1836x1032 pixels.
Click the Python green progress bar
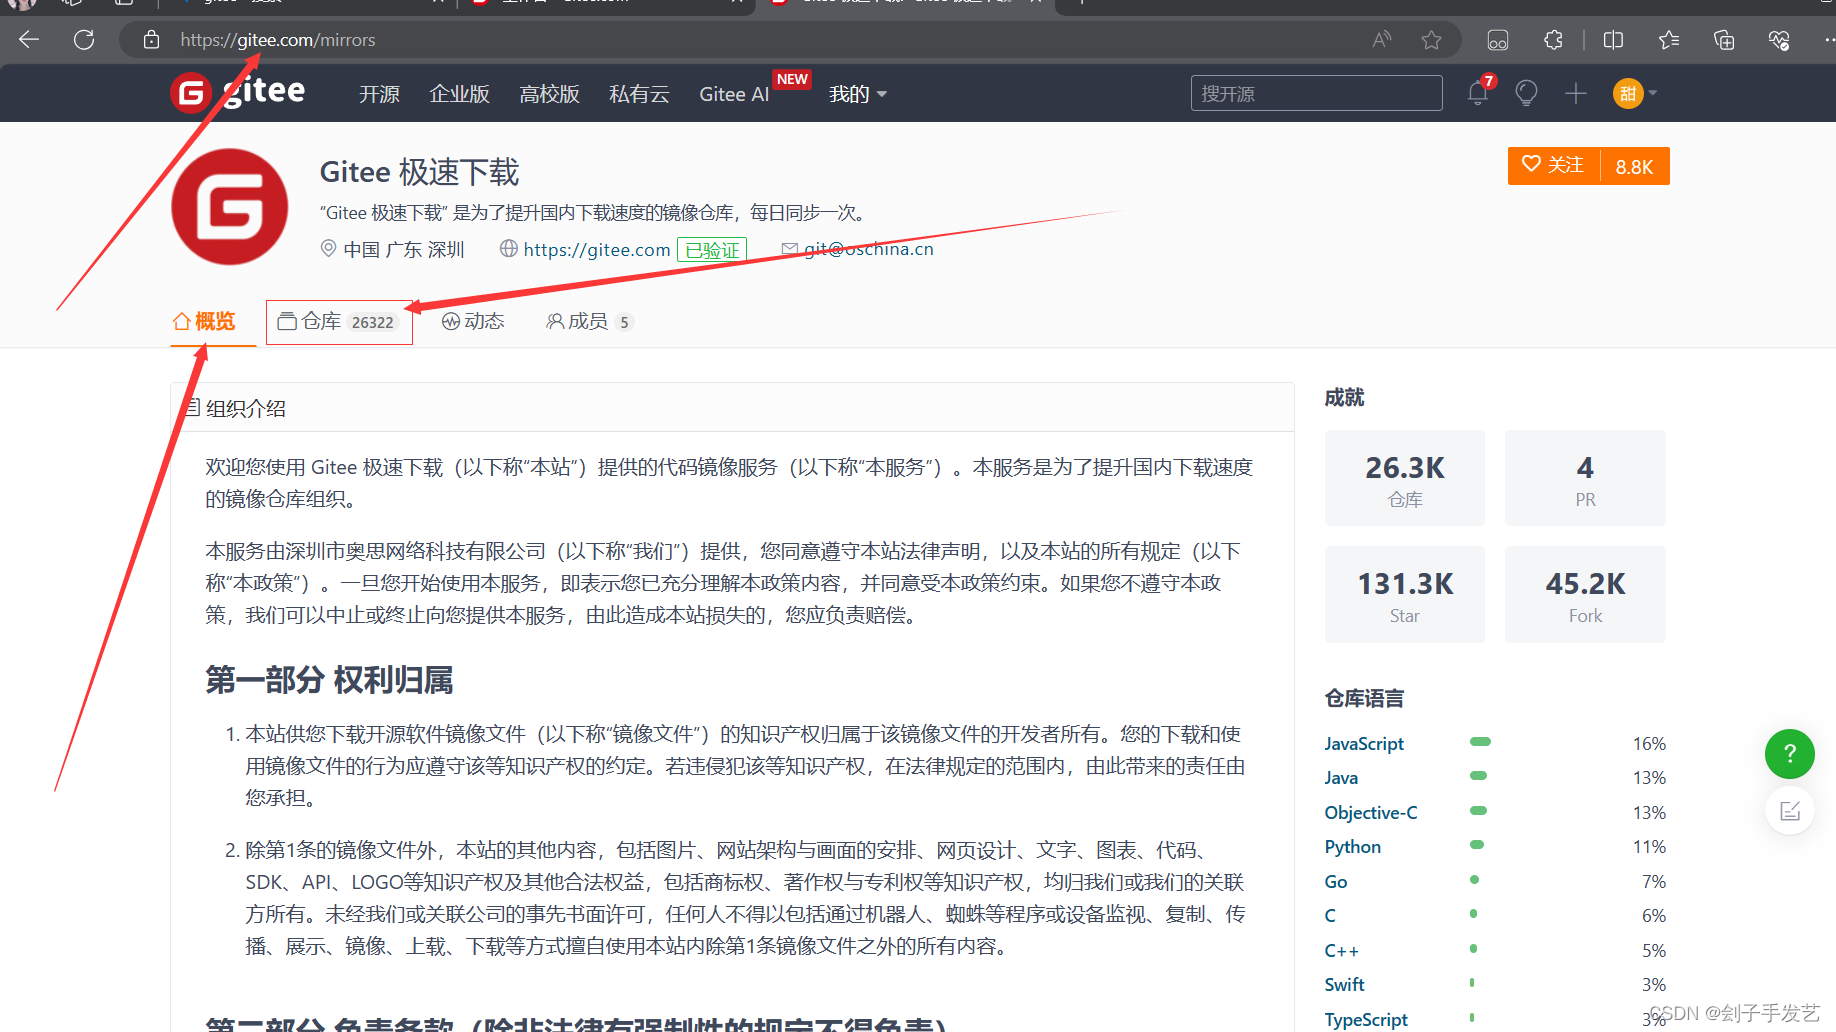(x=1477, y=845)
